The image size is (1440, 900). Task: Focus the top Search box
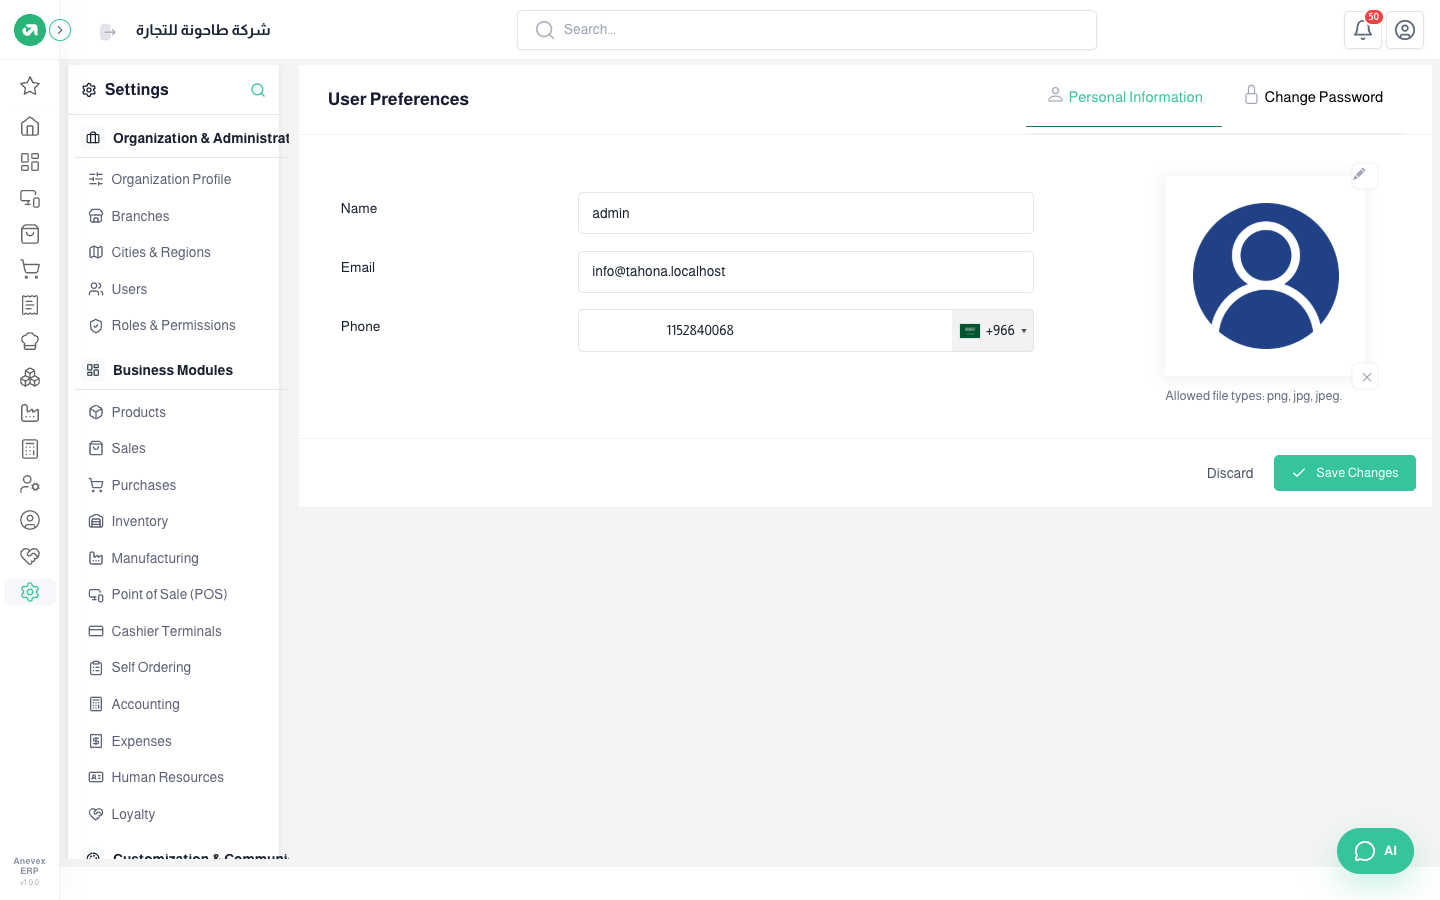click(807, 30)
